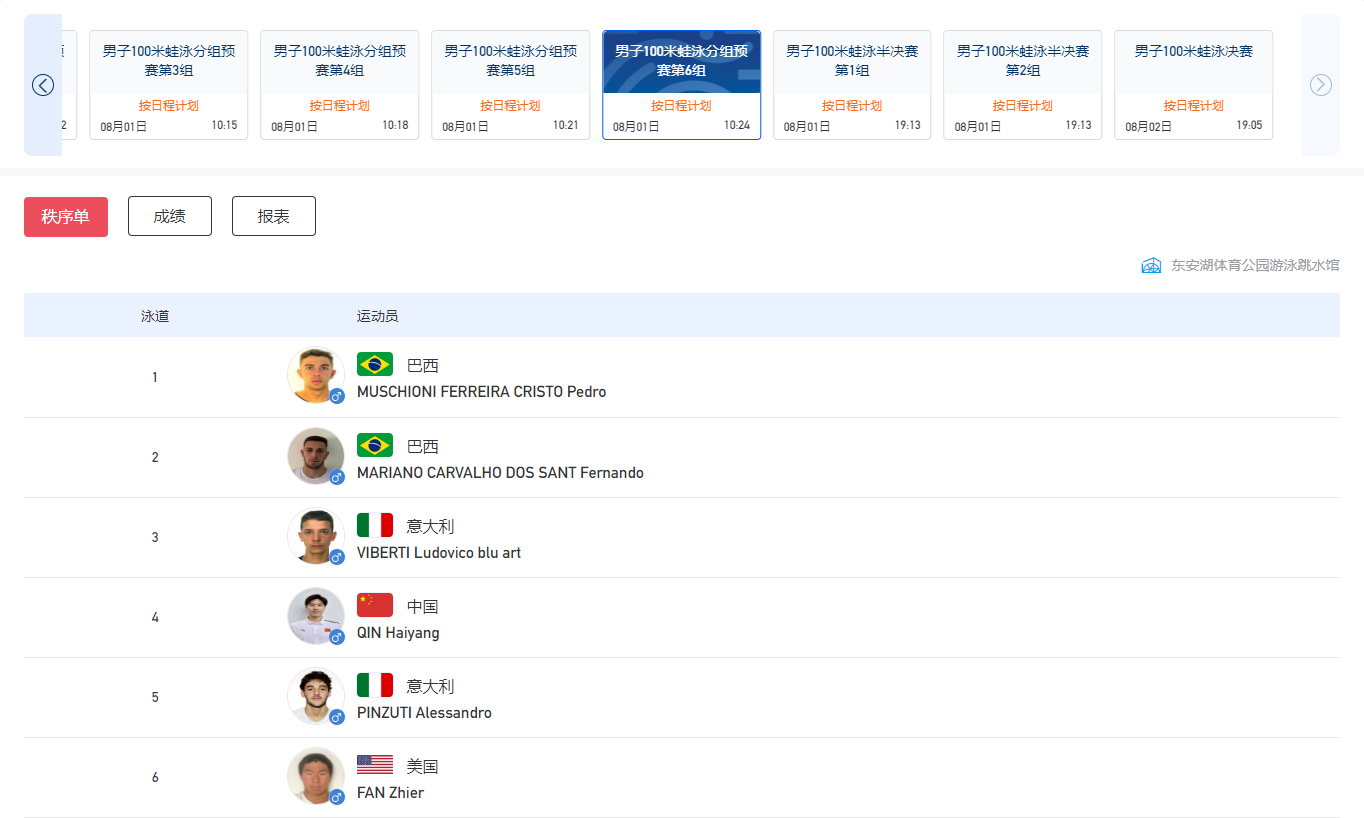Open the men's 100m breaststroke final card
1364x818 pixels.
tap(1193, 84)
